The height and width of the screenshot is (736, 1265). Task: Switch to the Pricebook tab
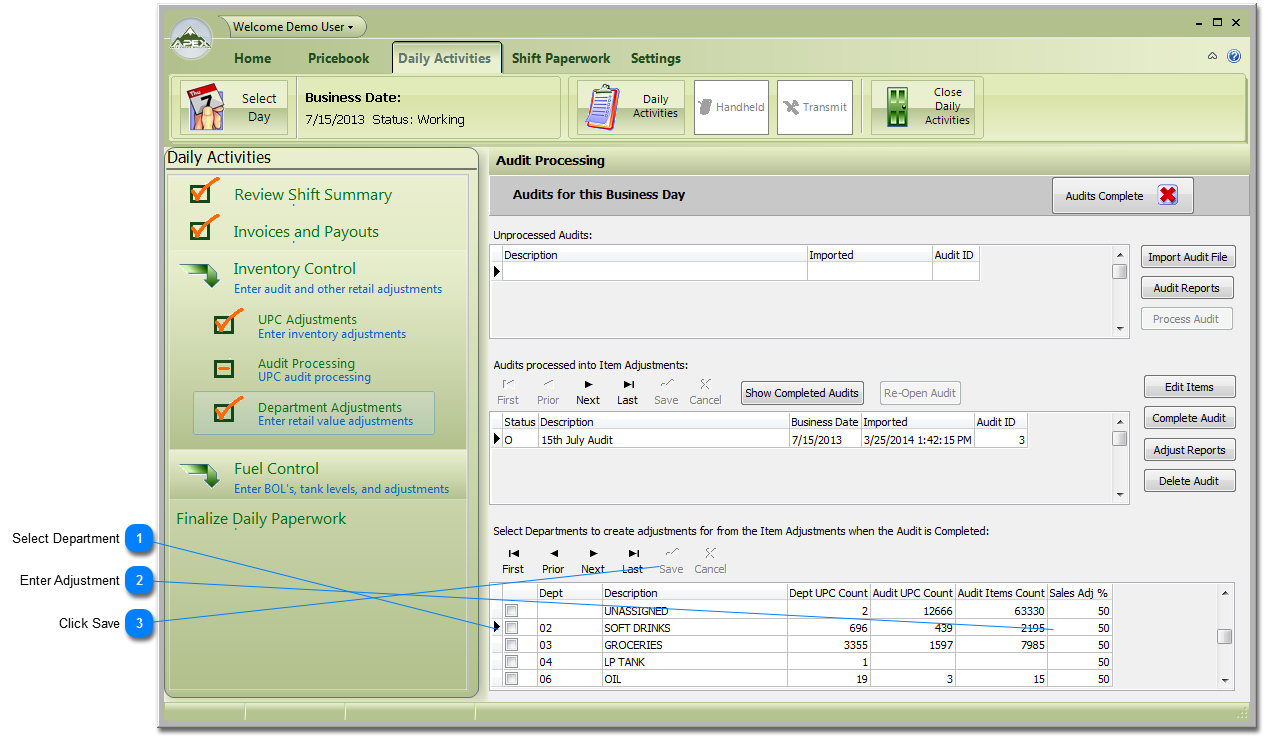[x=338, y=58]
